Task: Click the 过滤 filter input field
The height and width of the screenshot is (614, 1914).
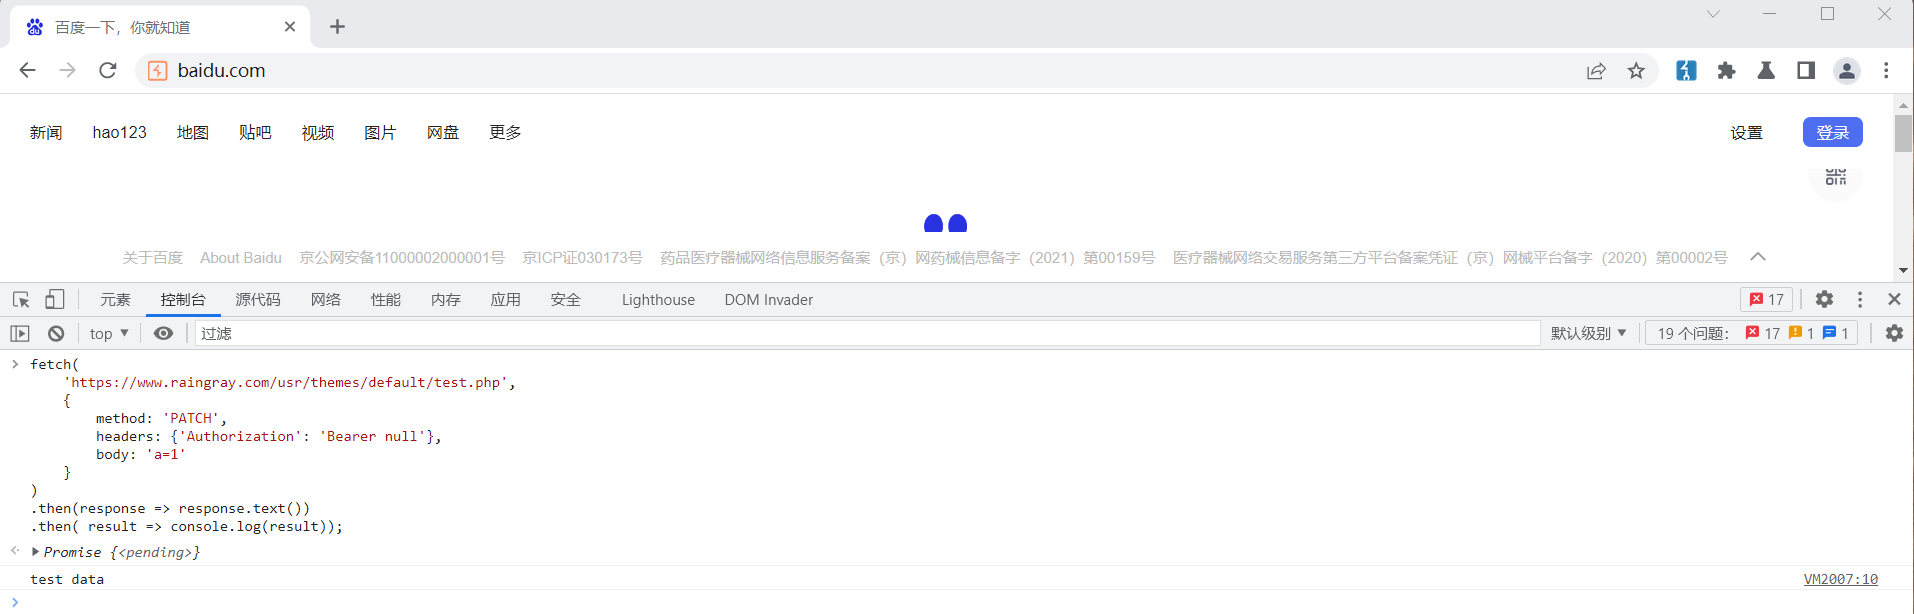Action: point(867,333)
